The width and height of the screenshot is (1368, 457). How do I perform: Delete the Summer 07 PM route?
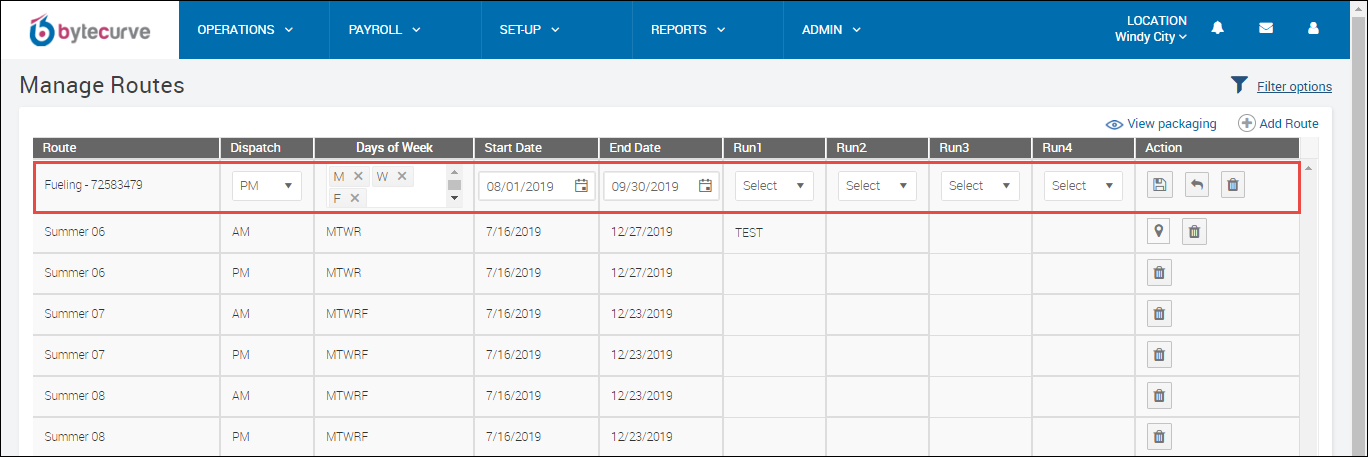(1159, 355)
